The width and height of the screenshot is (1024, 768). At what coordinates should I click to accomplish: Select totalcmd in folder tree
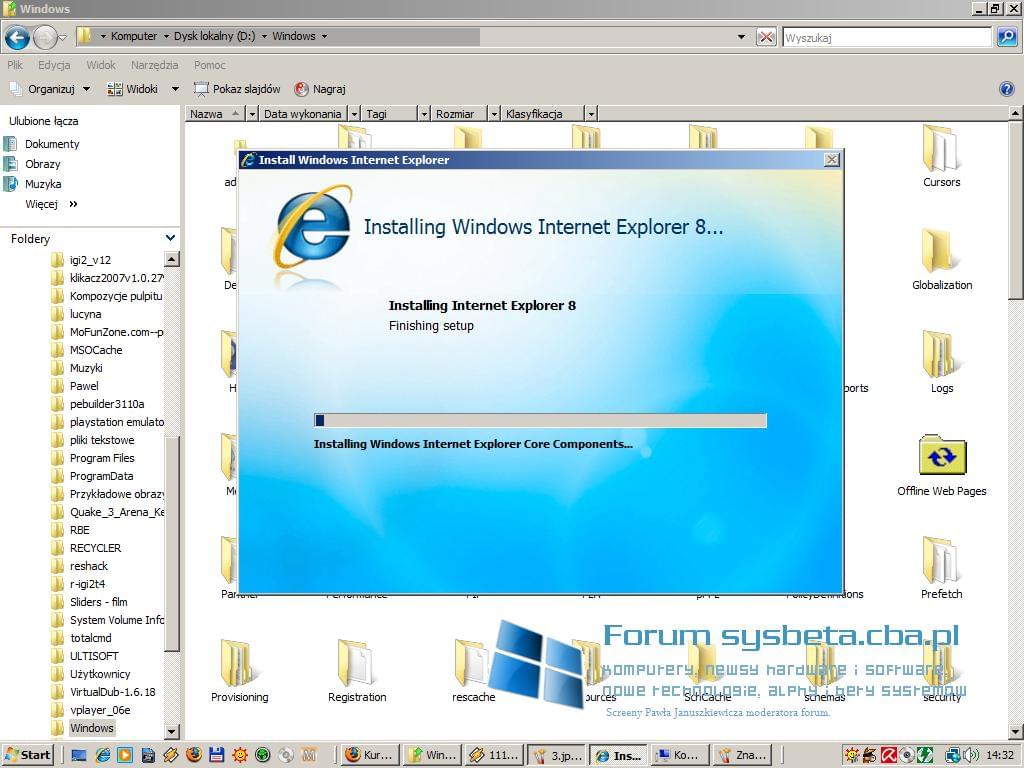(90, 638)
